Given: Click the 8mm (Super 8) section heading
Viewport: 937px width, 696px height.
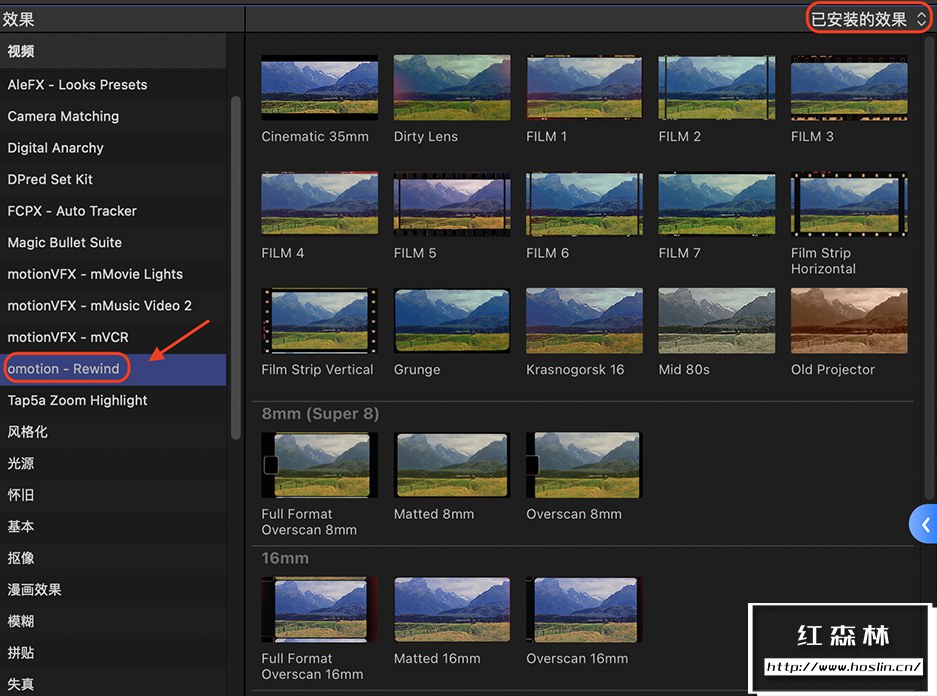Looking at the screenshot, I should (x=320, y=413).
